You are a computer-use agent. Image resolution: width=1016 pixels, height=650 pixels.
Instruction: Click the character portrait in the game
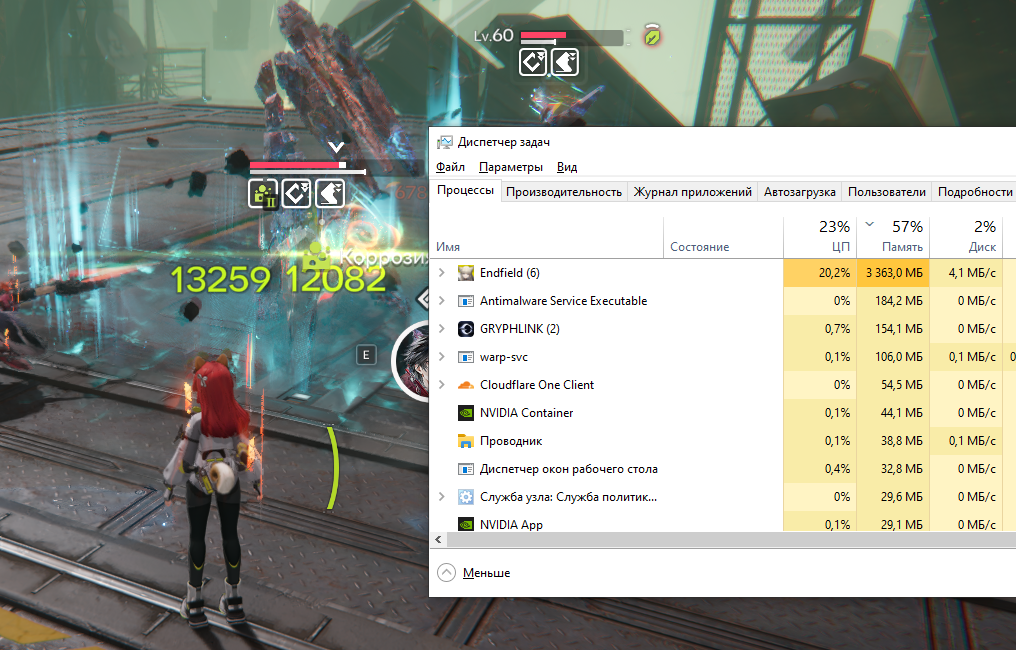411,360
